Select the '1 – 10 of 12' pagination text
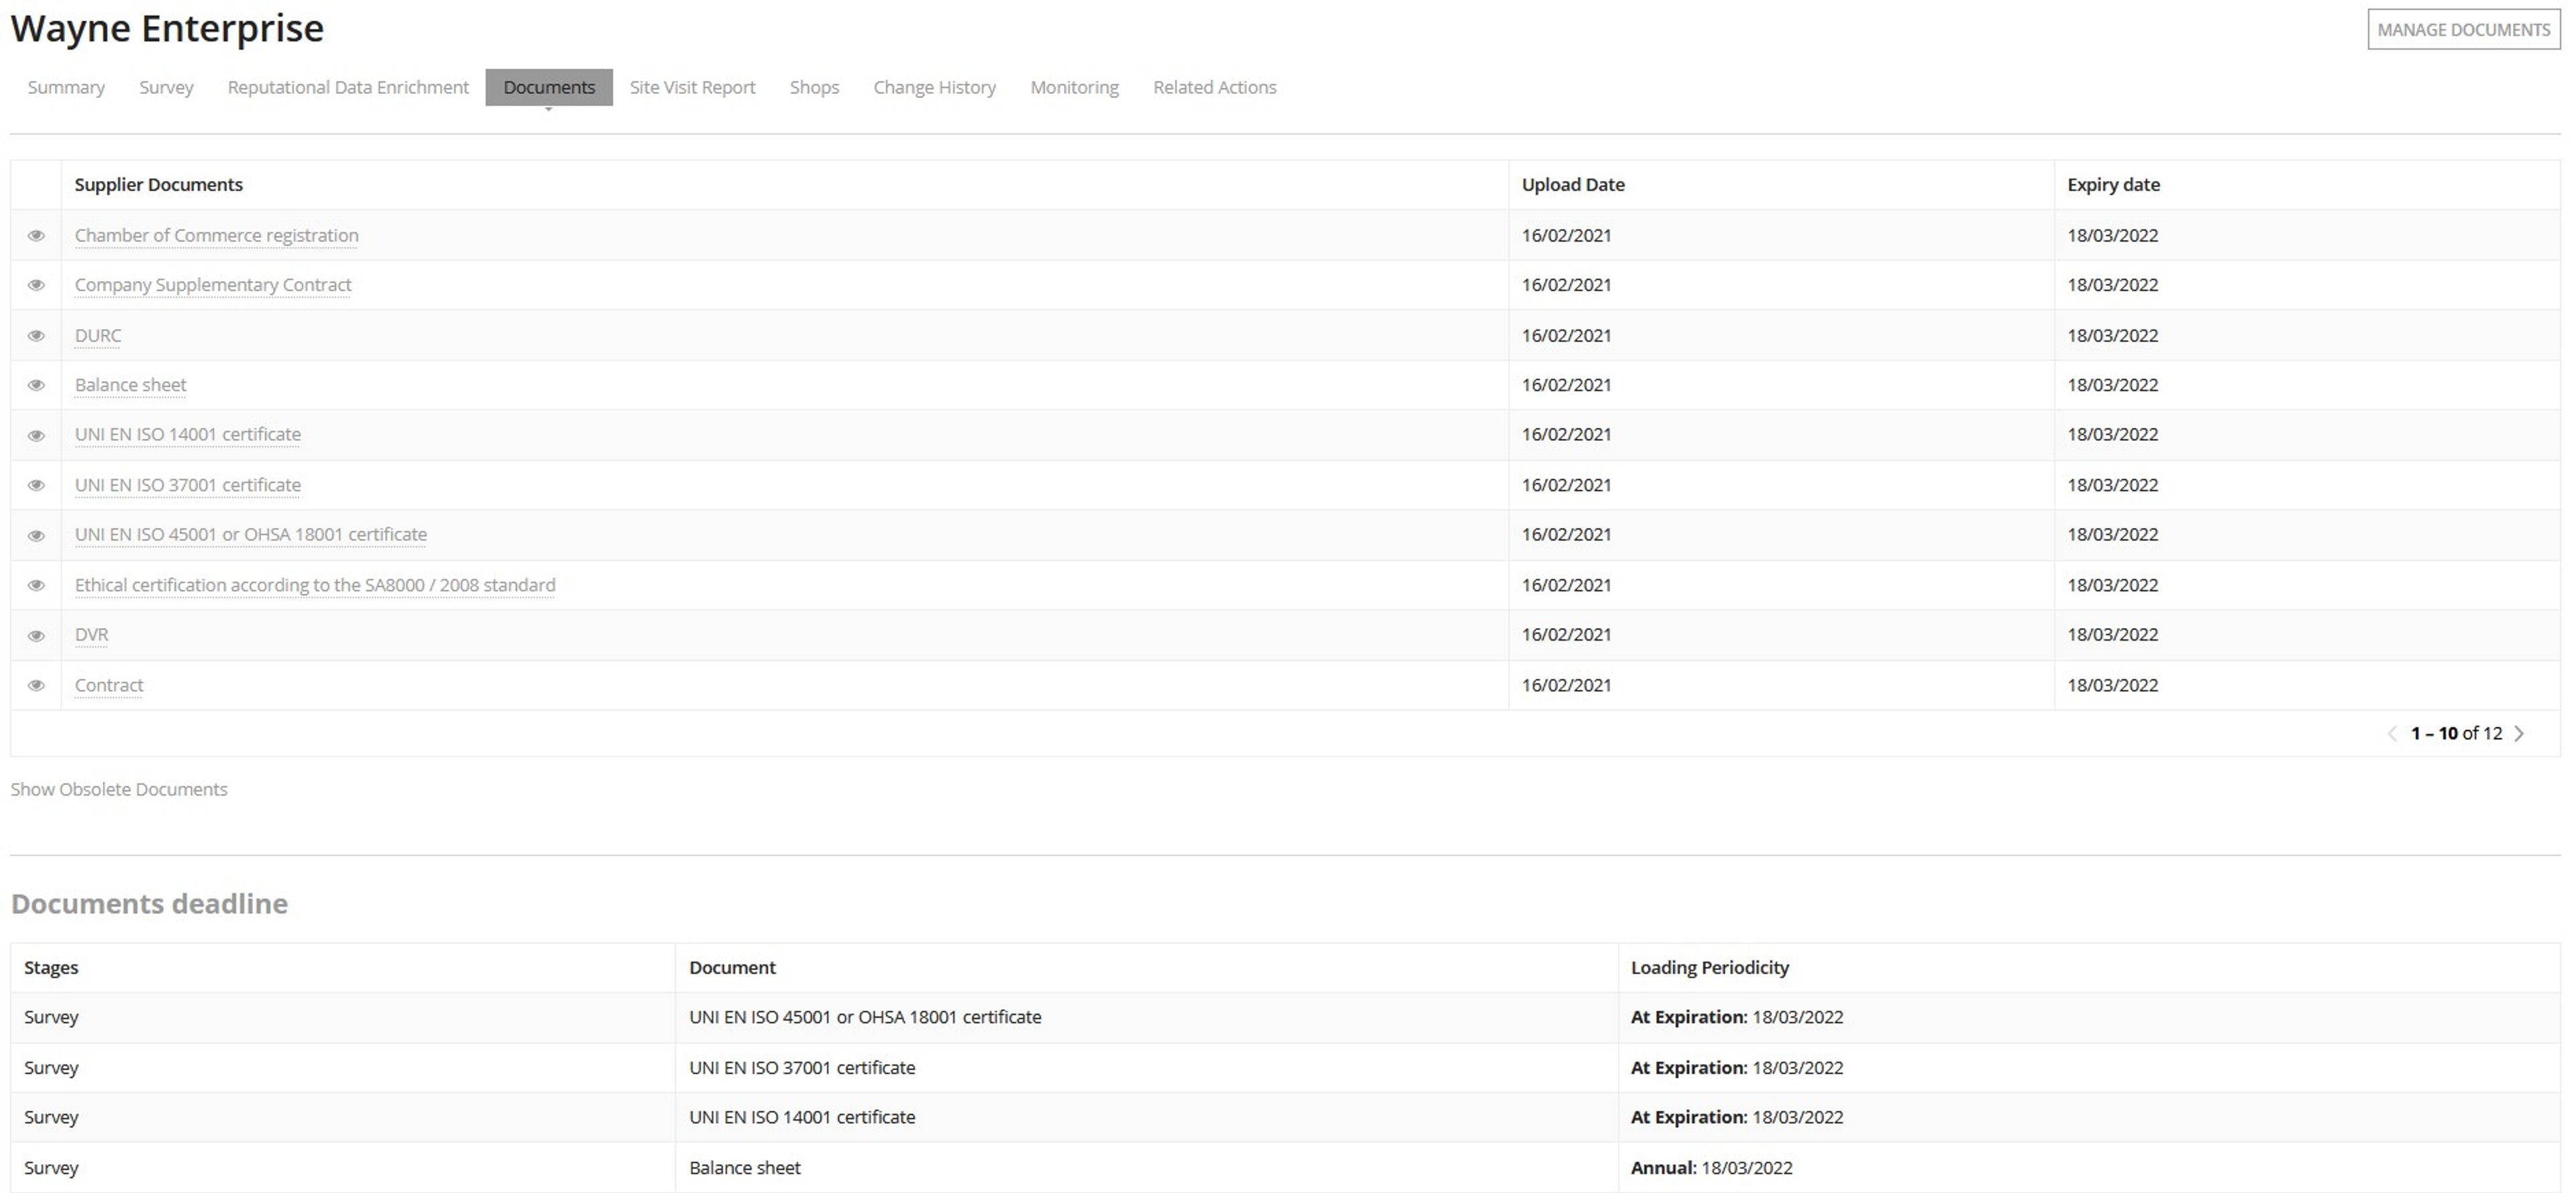This screenshot has width=2576, height=1193. (x=2456, y=733)
